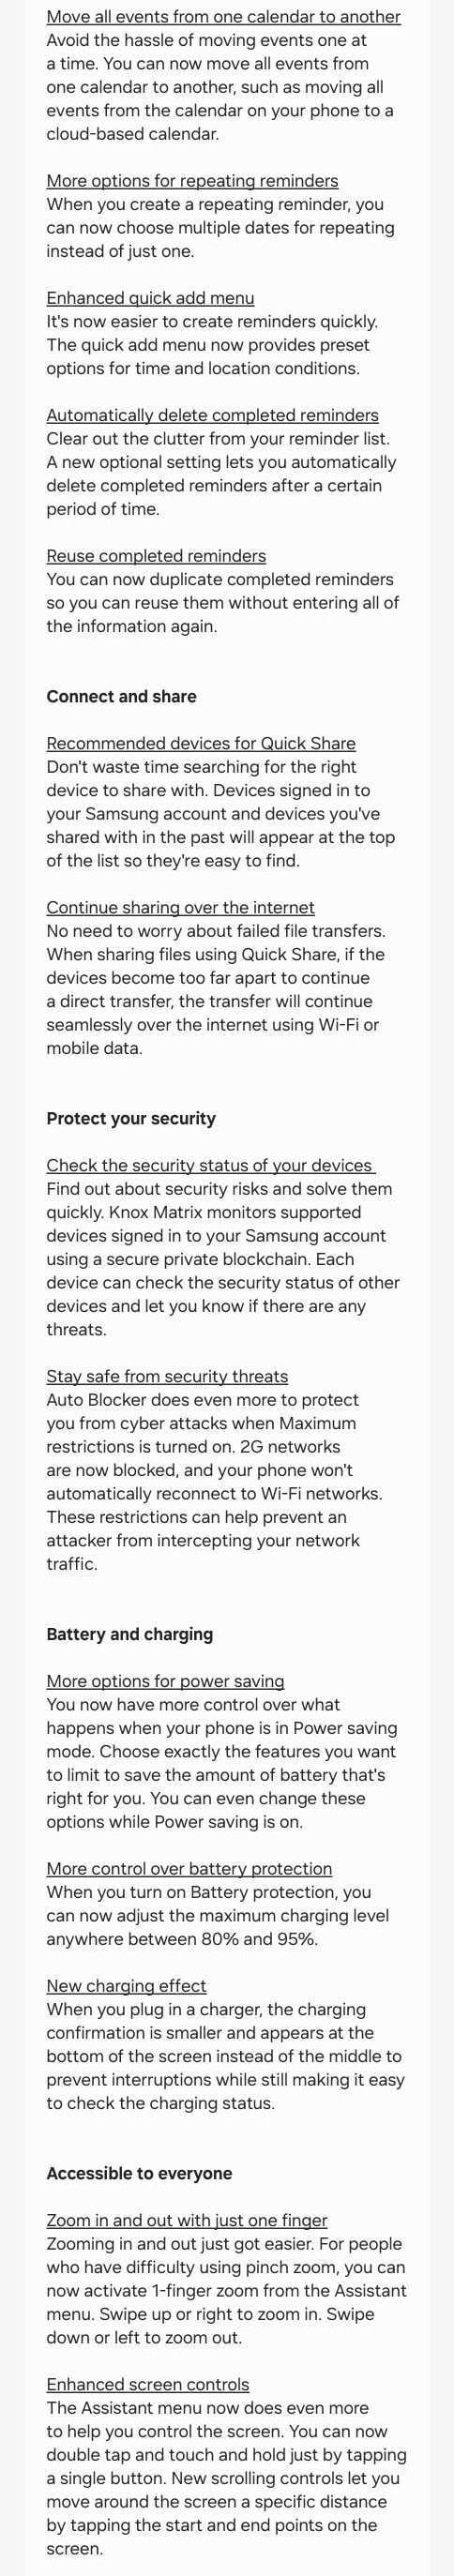The image size is (454, 2576).
Task: Tap the Knox Matrix description paragraph
Action: coord(223,1259)
